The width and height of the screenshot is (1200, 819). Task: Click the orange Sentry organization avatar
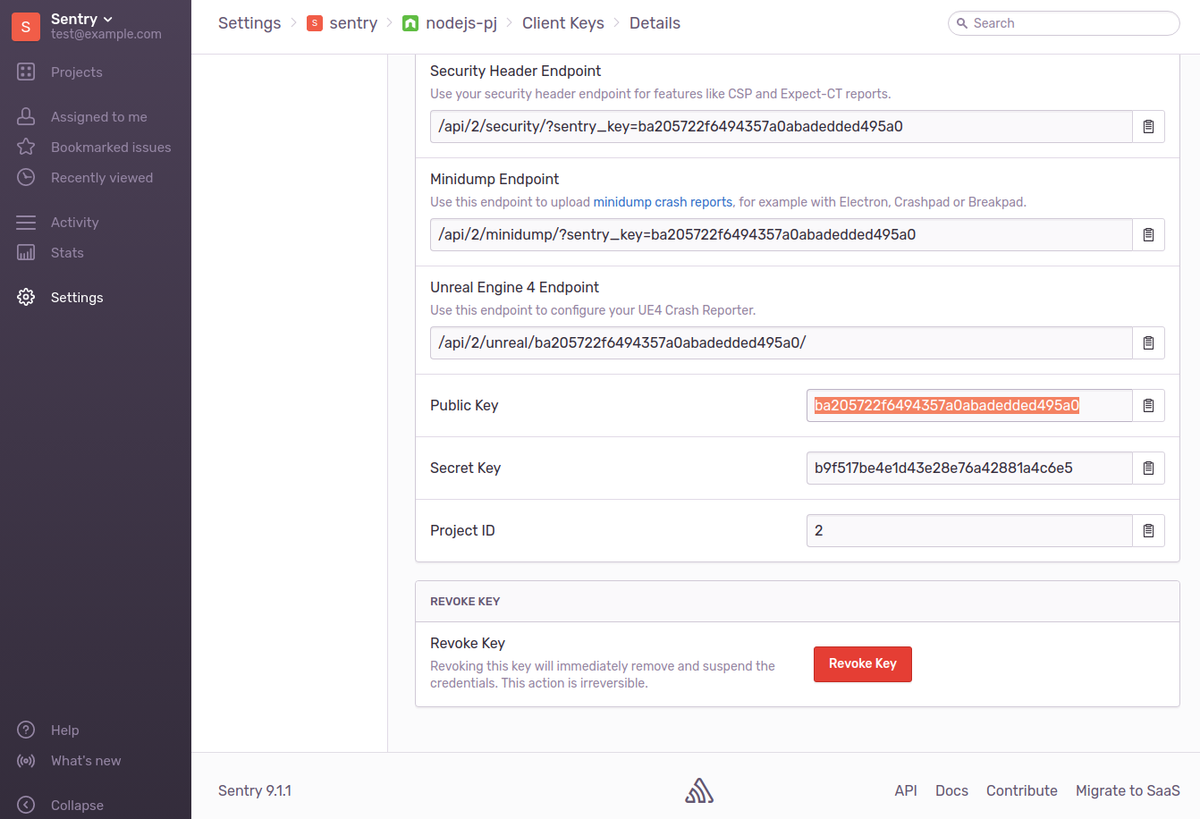tap(26, 25)
